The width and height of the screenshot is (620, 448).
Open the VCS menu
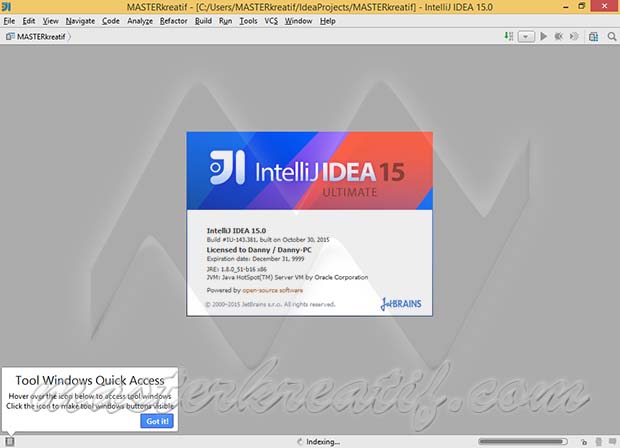click(271, 21)
